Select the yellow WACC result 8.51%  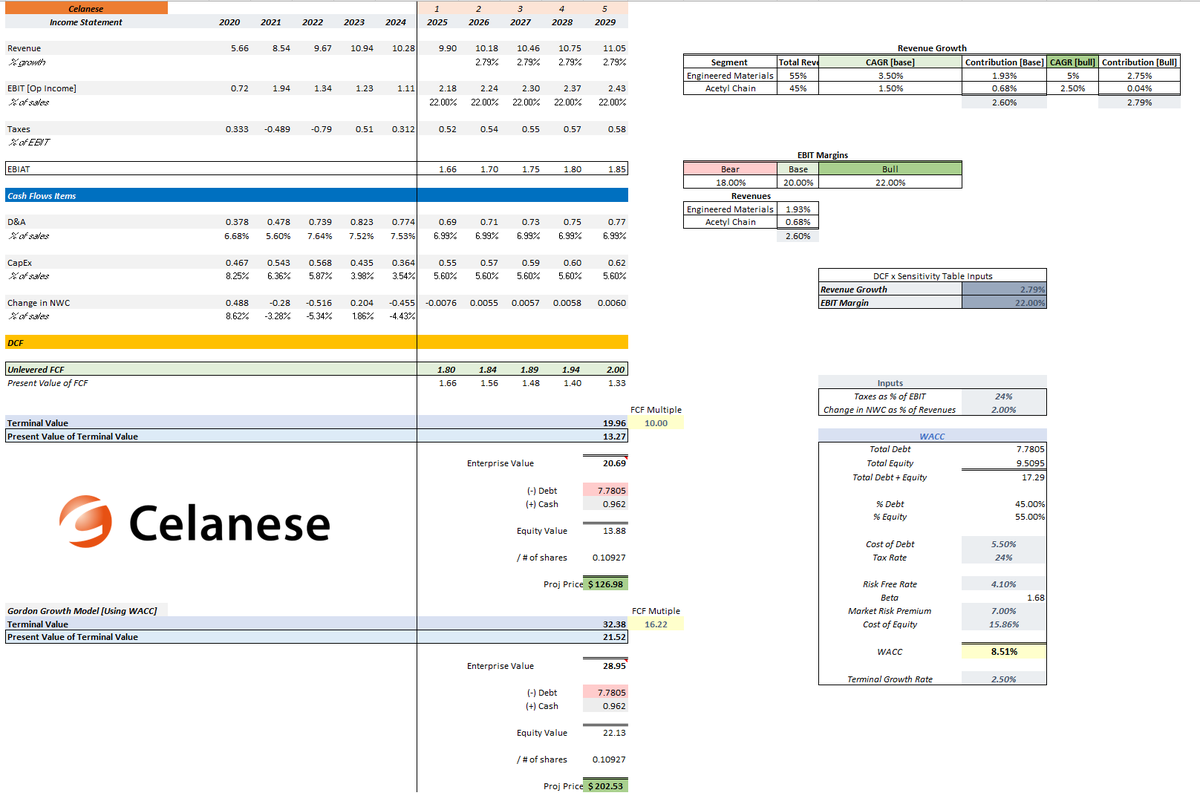(x=1003, y=651)
